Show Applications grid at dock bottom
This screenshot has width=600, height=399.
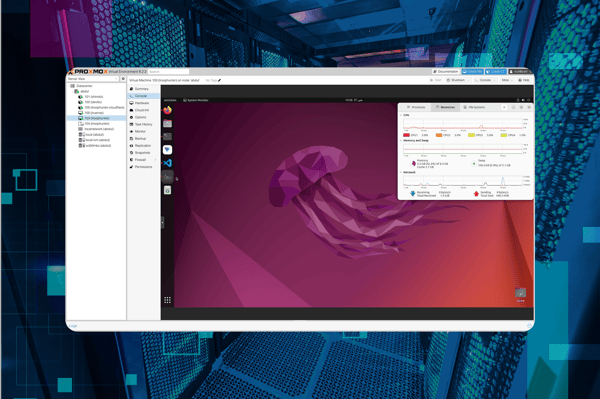click(168, 300)
